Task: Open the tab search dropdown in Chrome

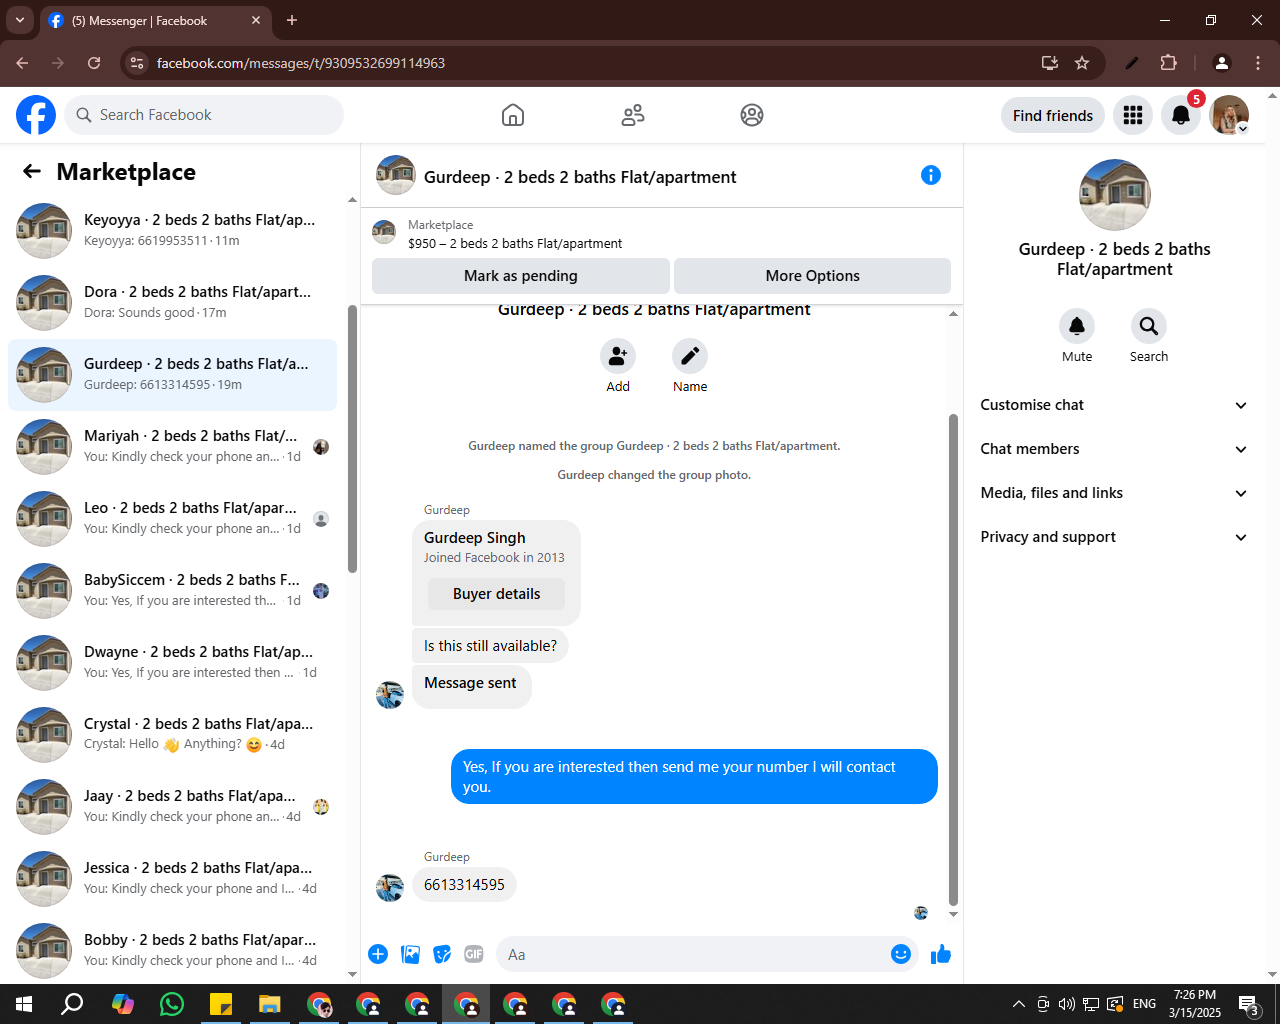Action: click(x=20, y=20)
